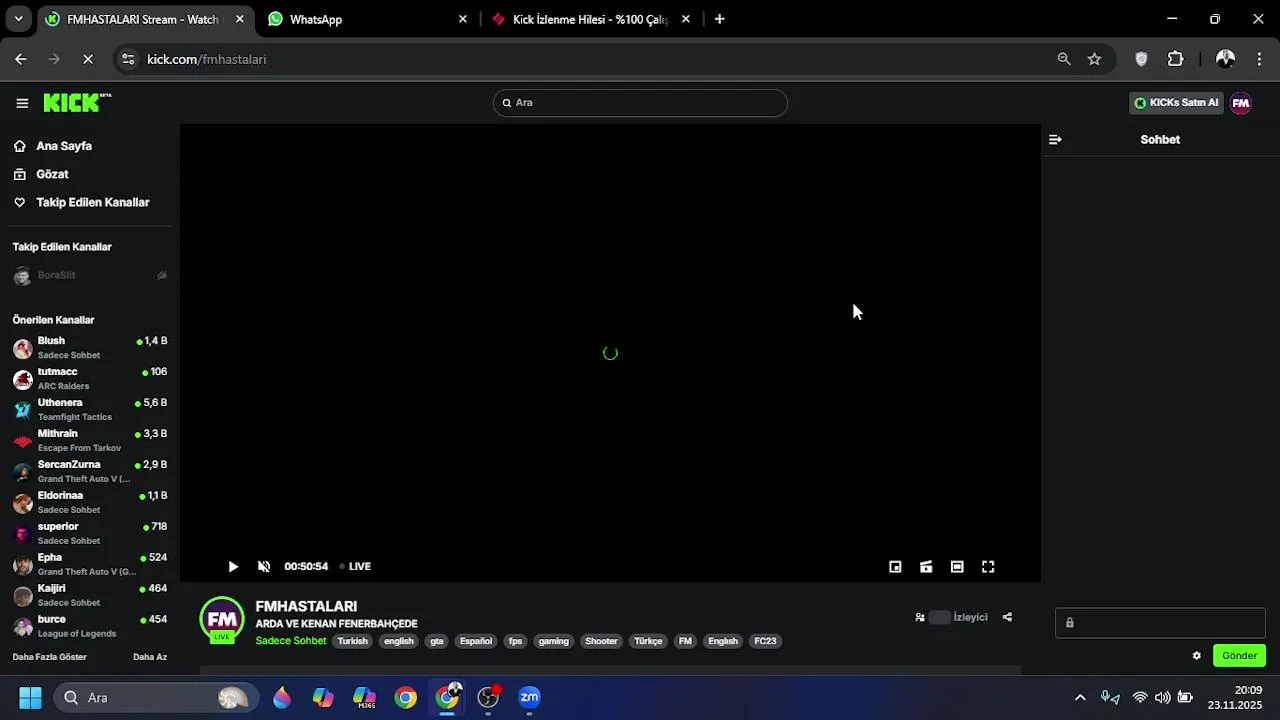Image resolution: width=1280 pixels, height=720 pixels.
Task: Click the Turkish tag
Action: tap(352, 641)
